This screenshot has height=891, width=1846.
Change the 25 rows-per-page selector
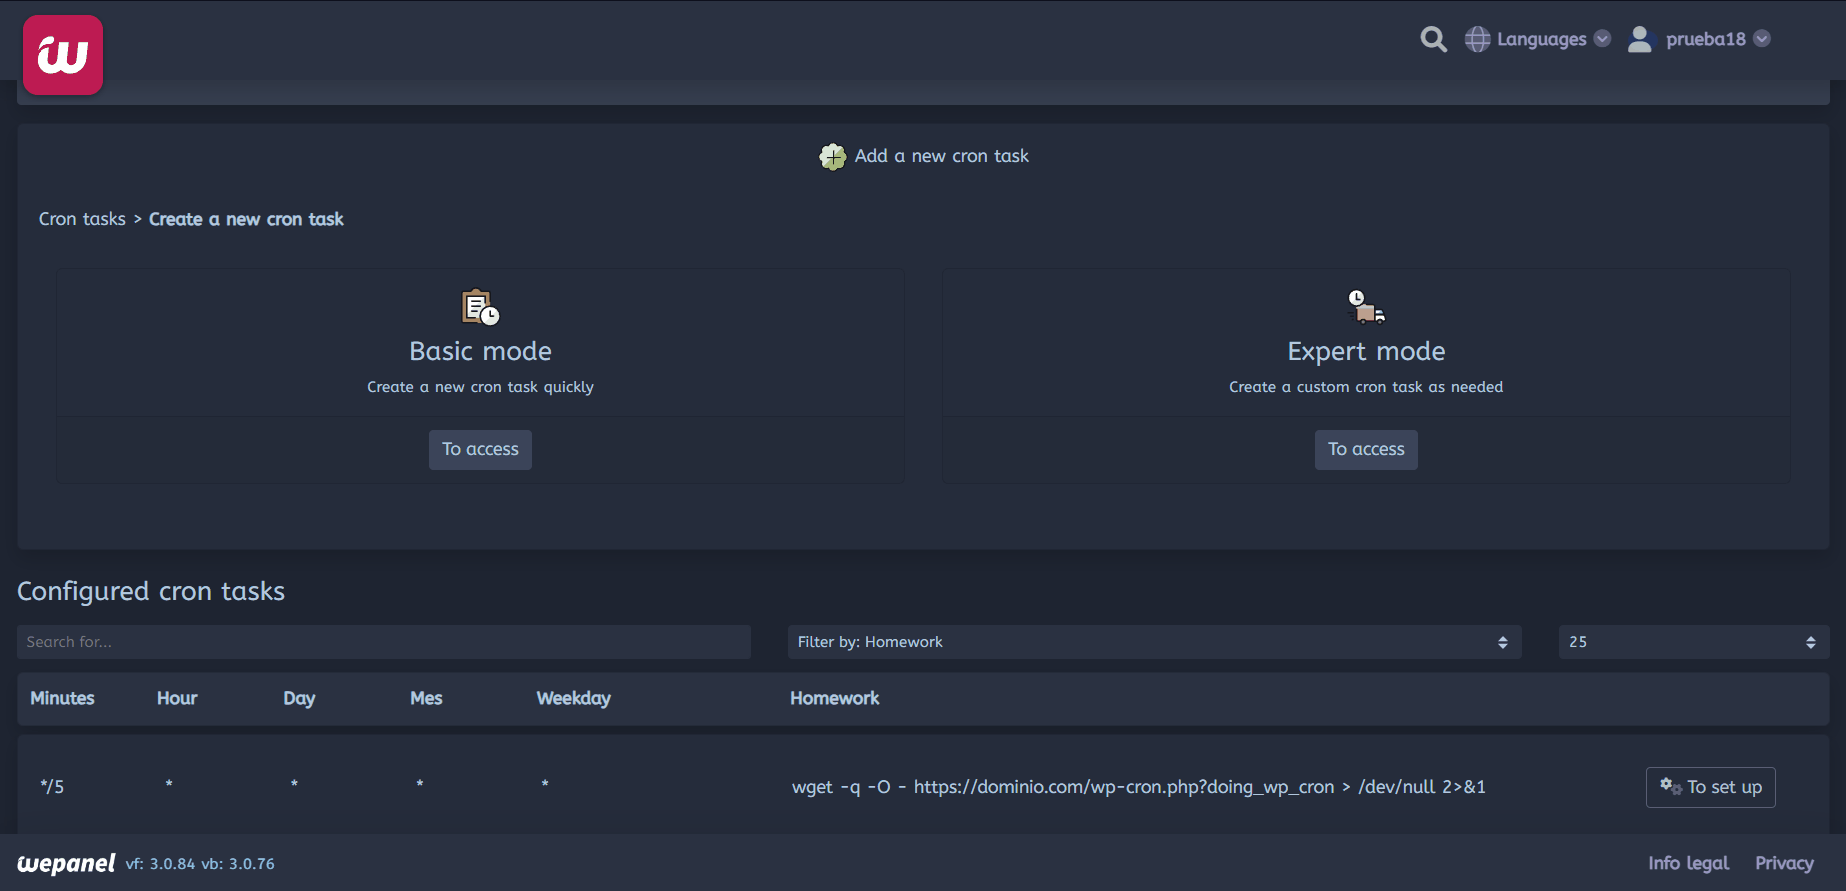(1693, 642)
